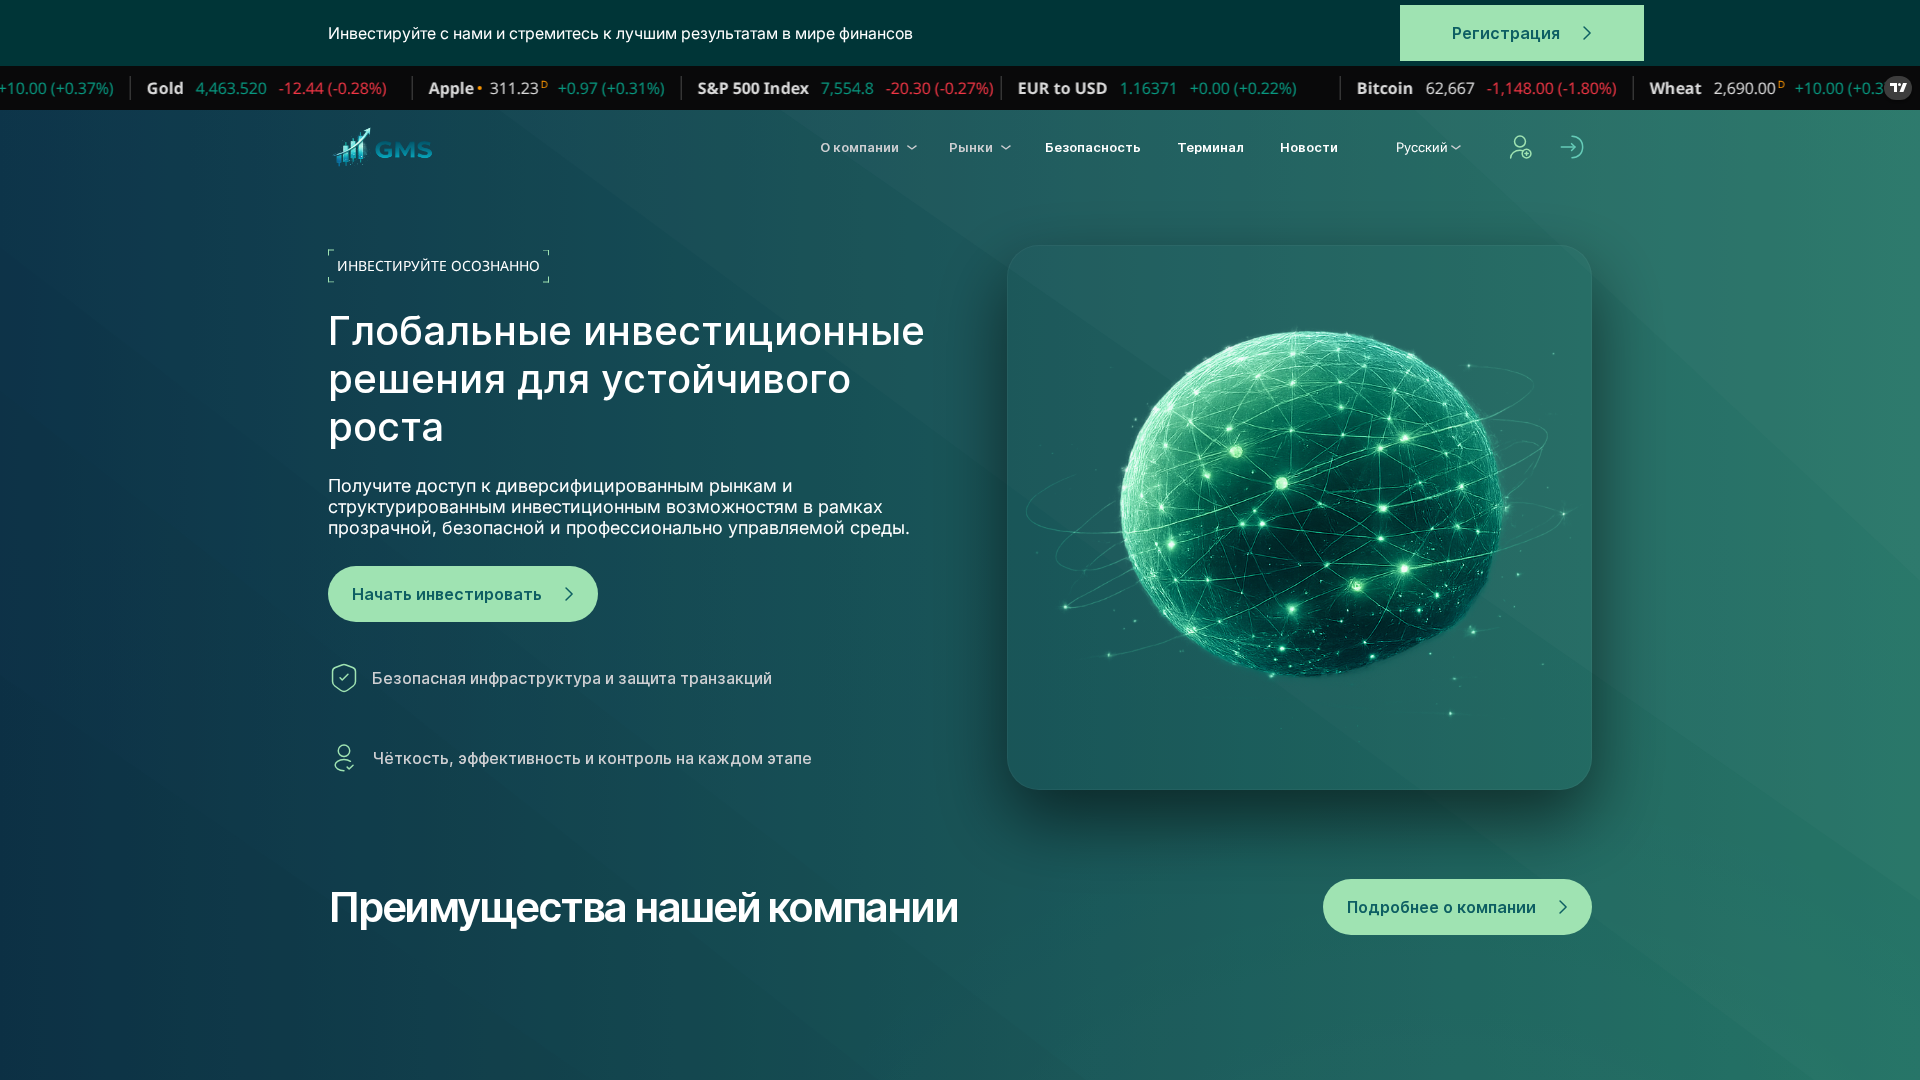
Task: Open the Русский language selector
Action: coord(1428,147)
